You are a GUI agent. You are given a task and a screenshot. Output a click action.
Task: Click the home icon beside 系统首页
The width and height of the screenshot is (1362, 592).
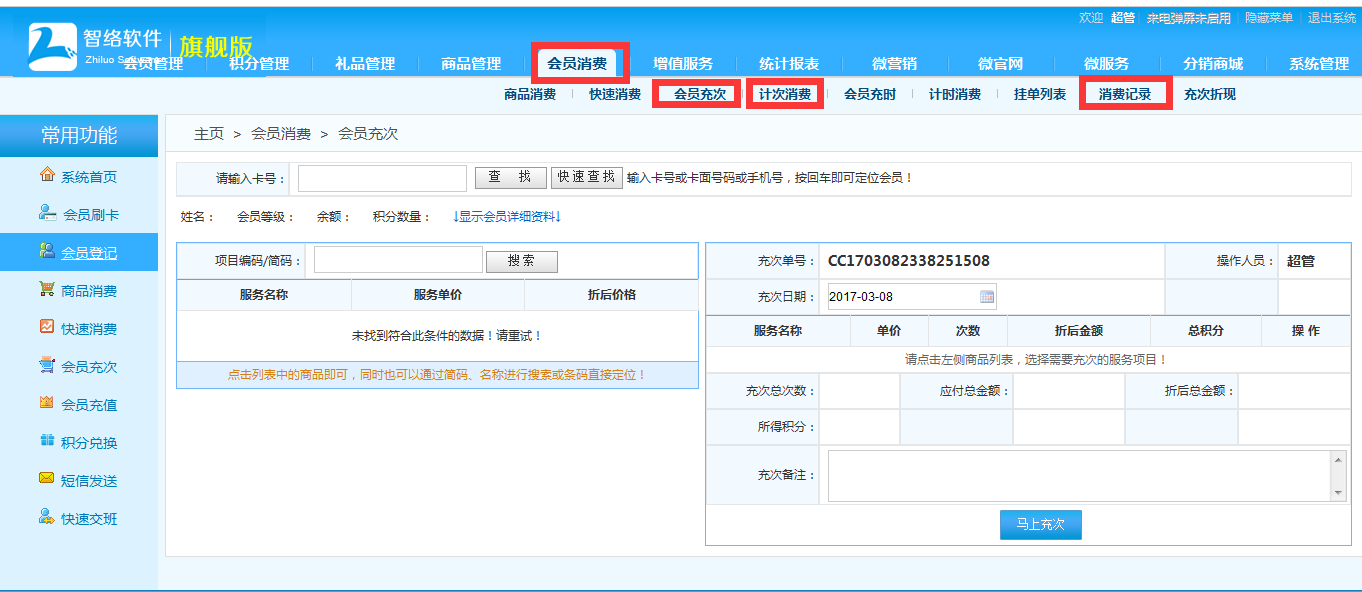pos(47,176)
